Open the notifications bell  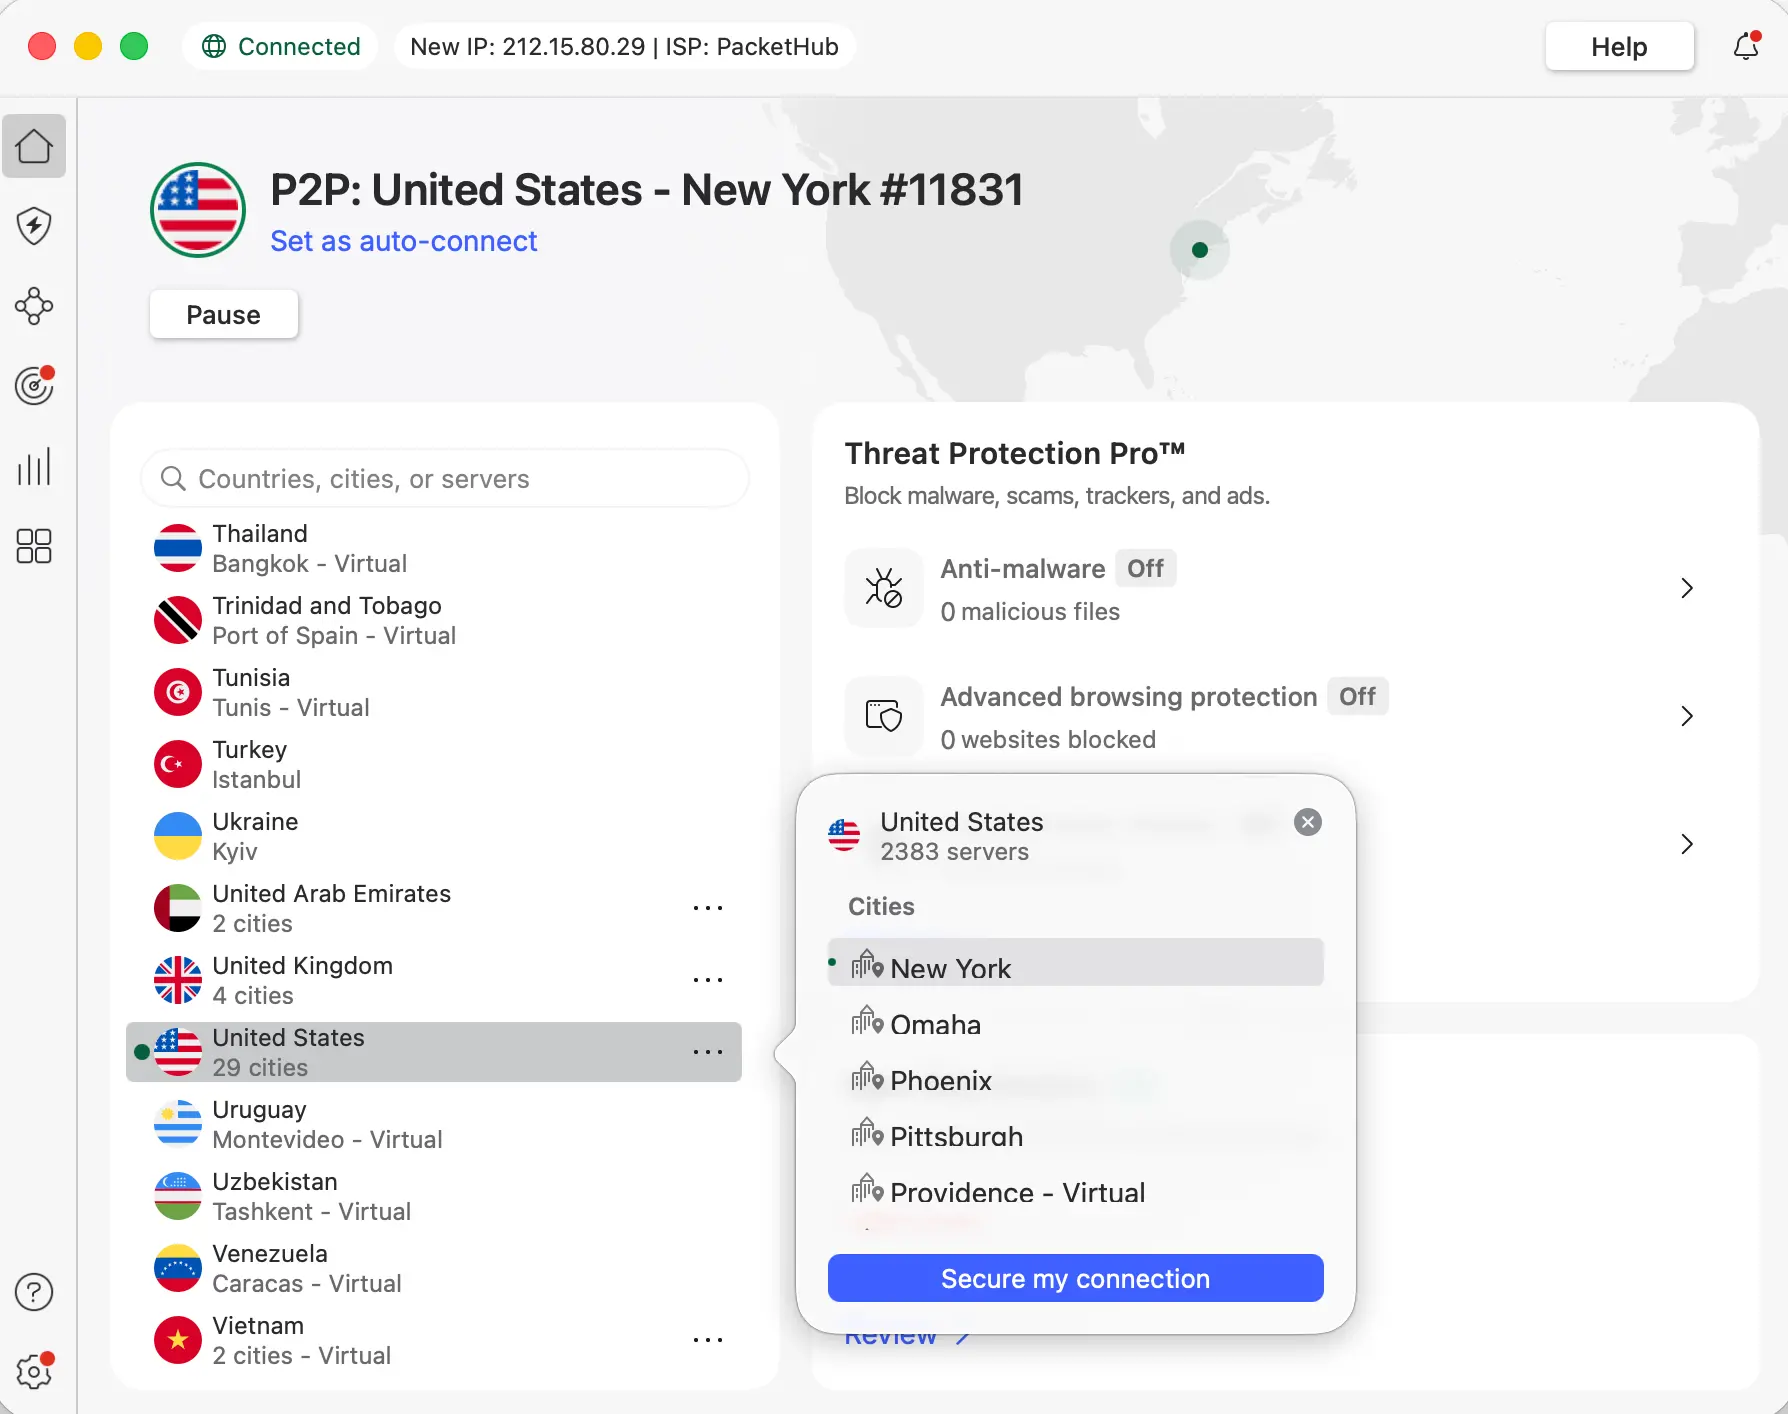pyautogui.click(x=1746, y=46)
